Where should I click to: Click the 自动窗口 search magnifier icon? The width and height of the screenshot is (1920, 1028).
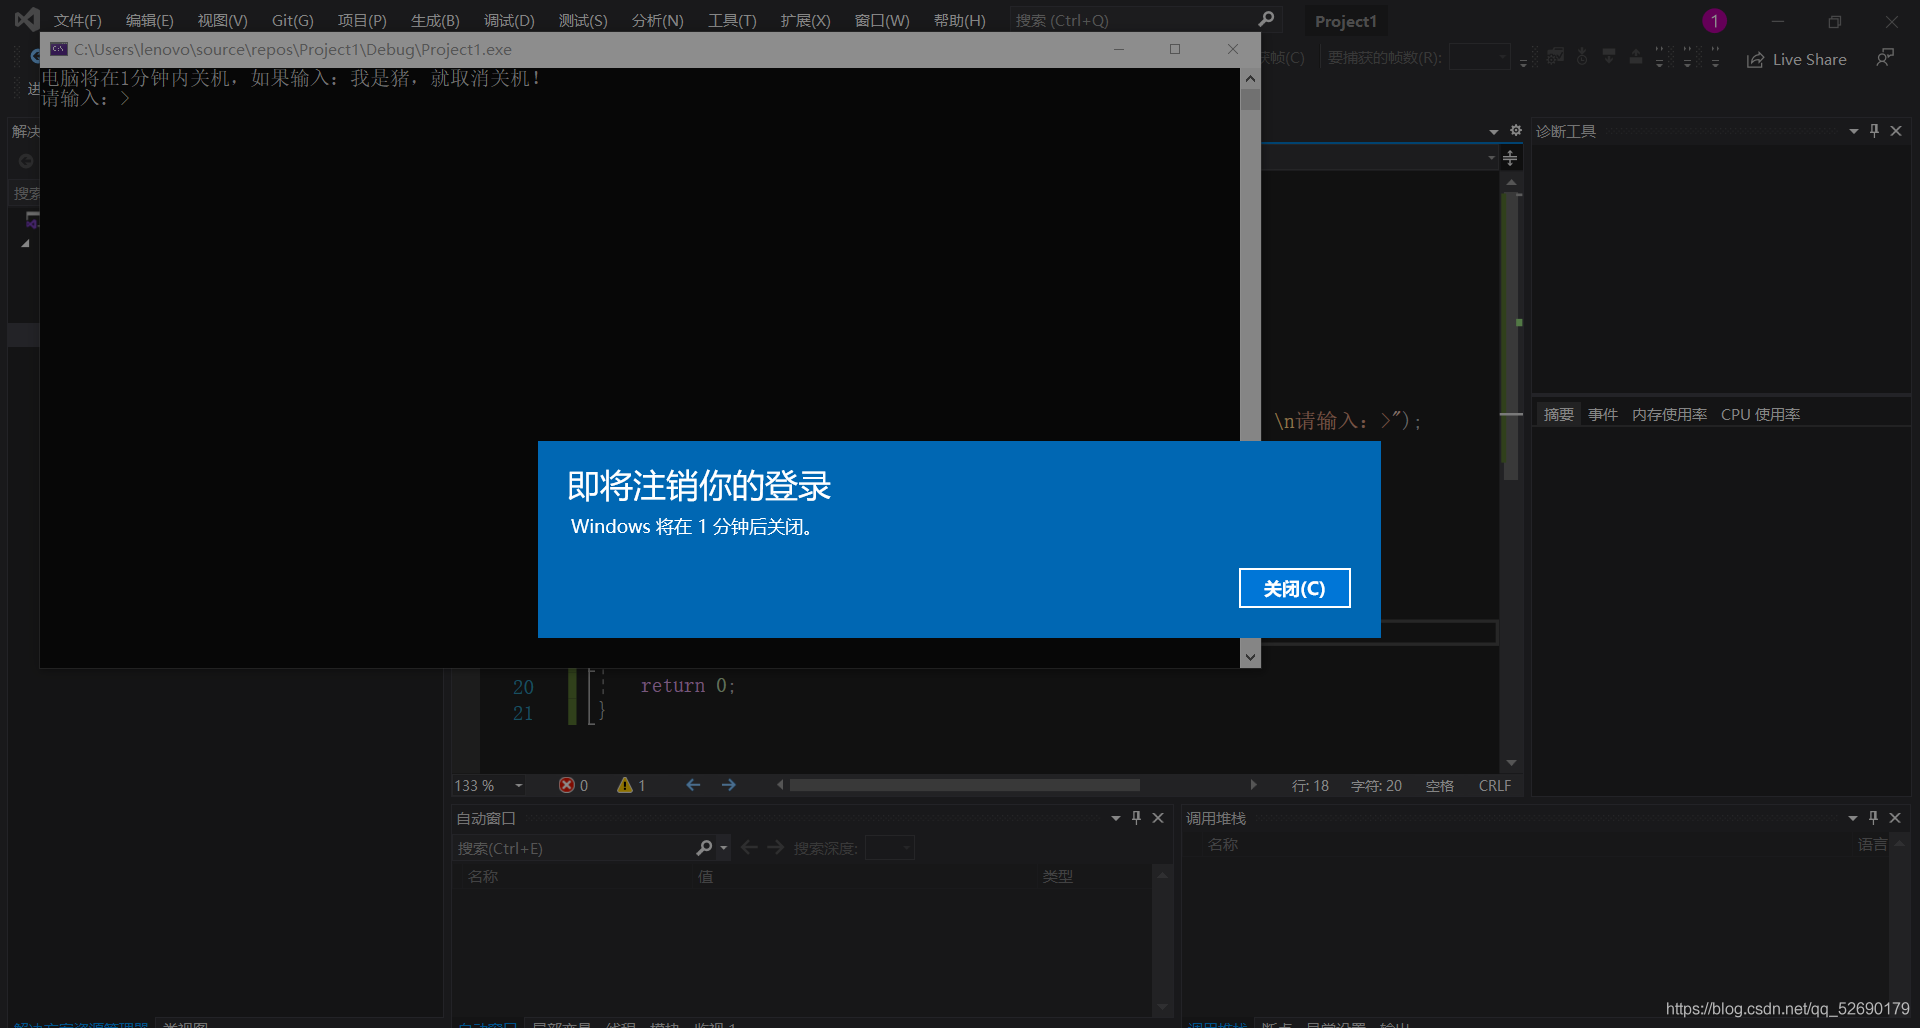coord(705,848)
